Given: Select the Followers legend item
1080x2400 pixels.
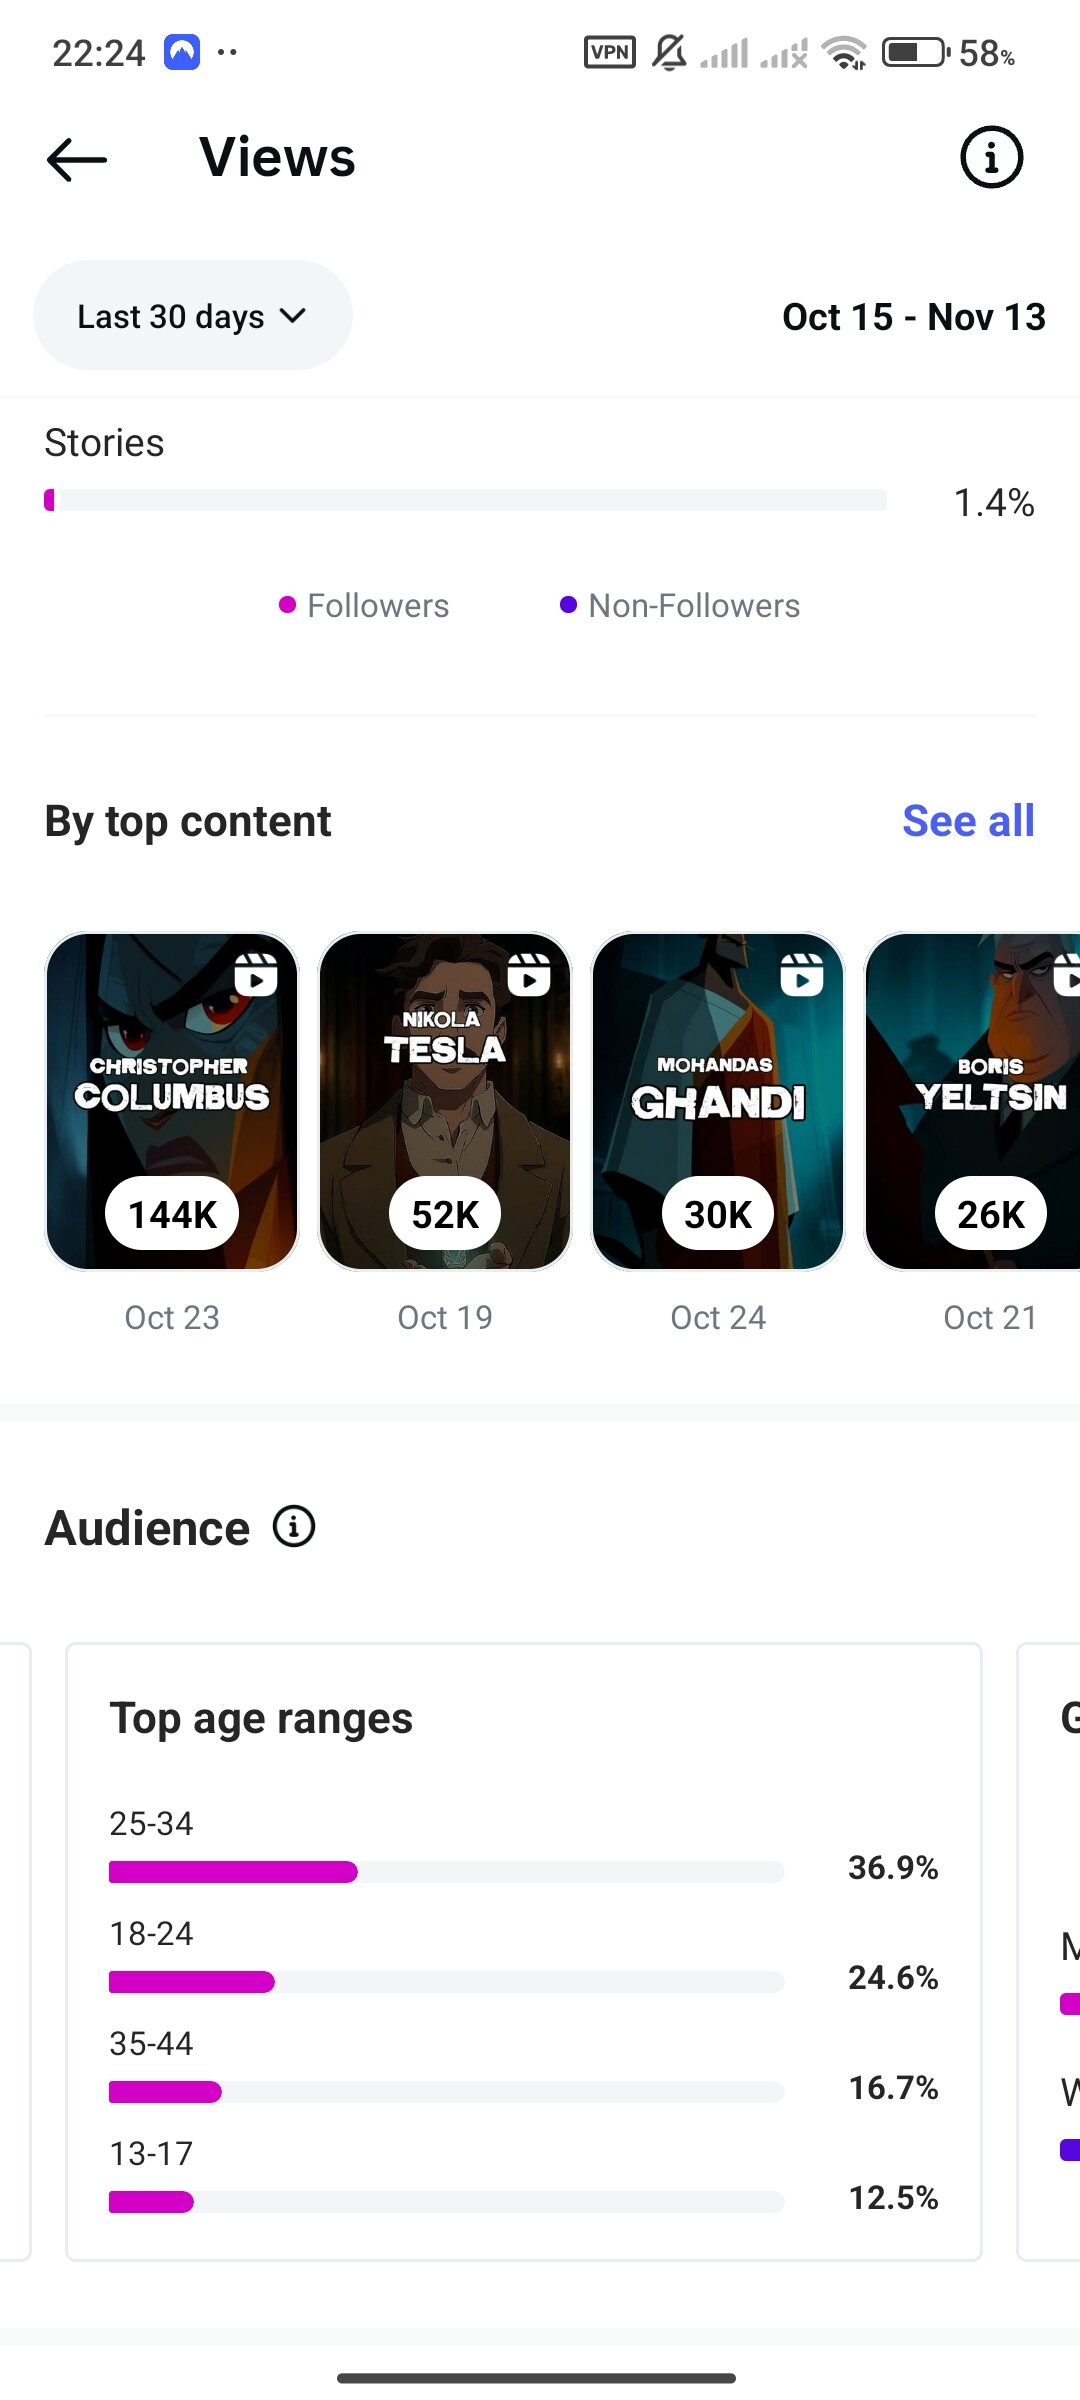Looking at the screenshot, I should pos(365,606).
